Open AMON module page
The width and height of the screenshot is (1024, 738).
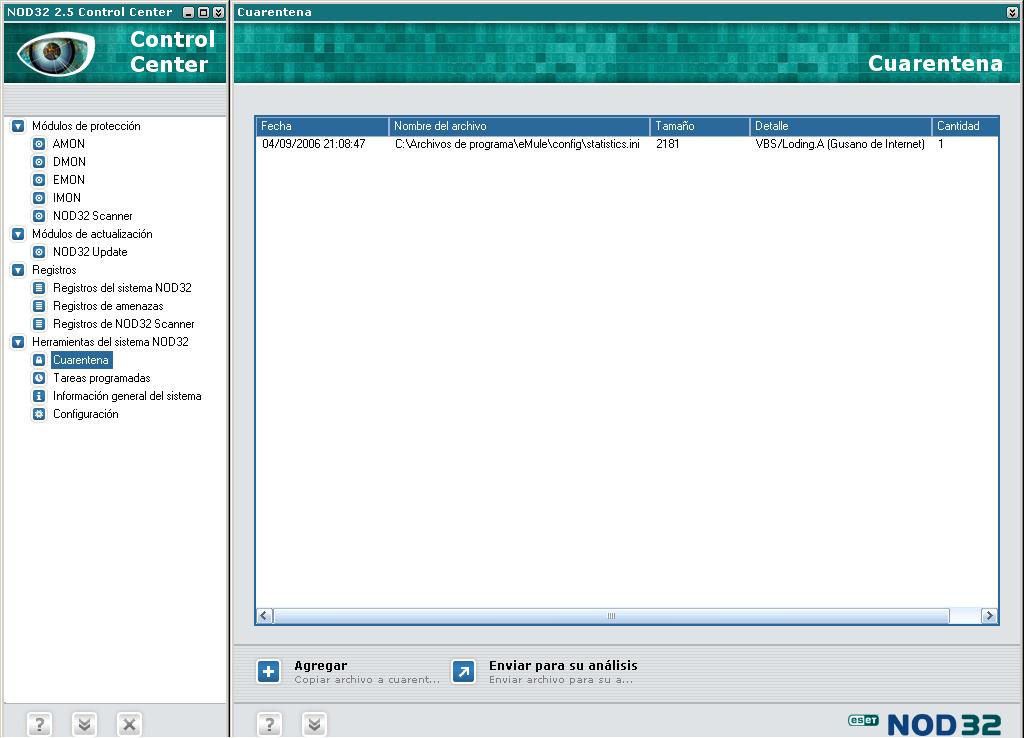click(x=69, y=144)
